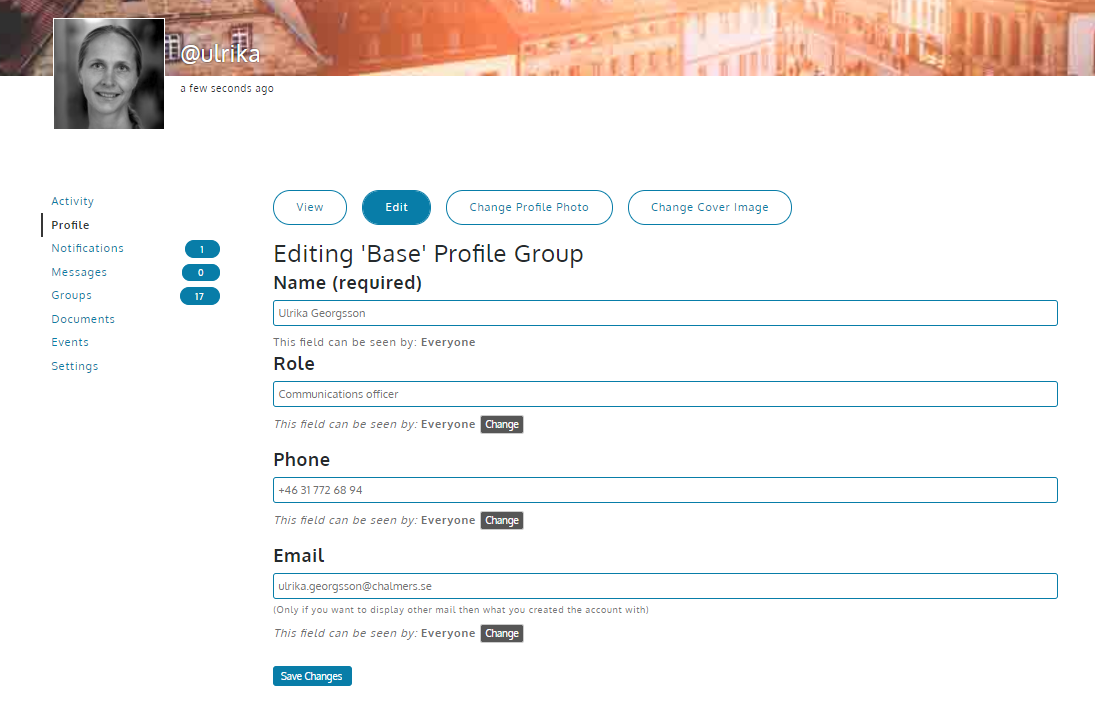This screenshot has height=704, width=1095.
Task: Open the View profile tab
Action: click(x=309, y=207)
